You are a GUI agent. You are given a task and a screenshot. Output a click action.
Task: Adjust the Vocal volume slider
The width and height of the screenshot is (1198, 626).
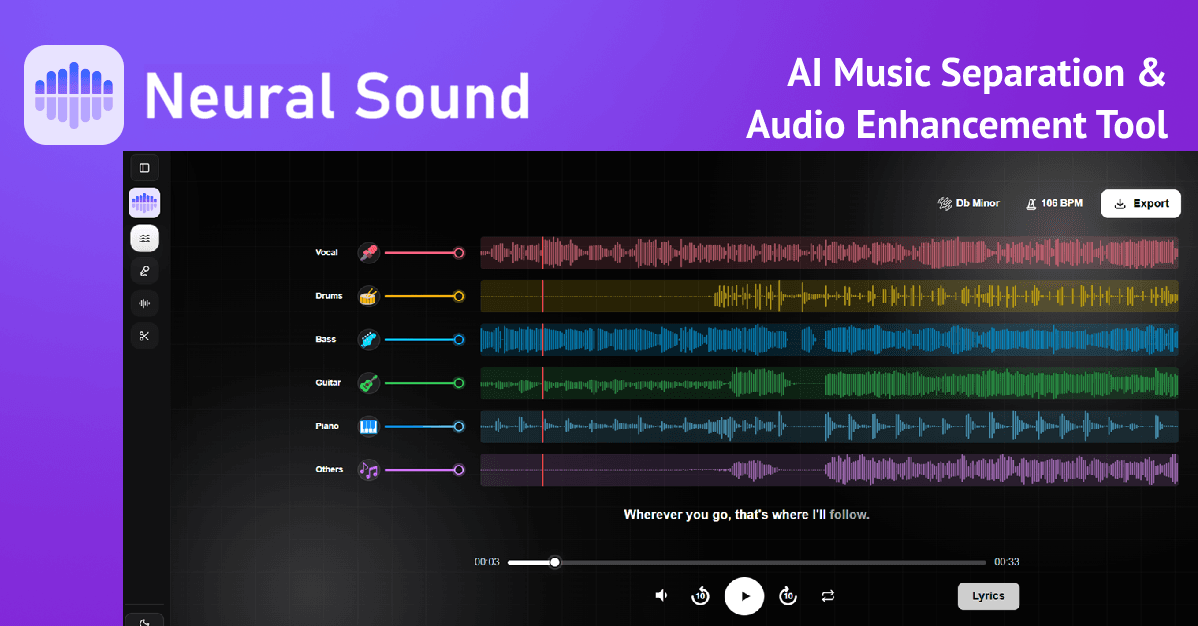pos(424,252)
